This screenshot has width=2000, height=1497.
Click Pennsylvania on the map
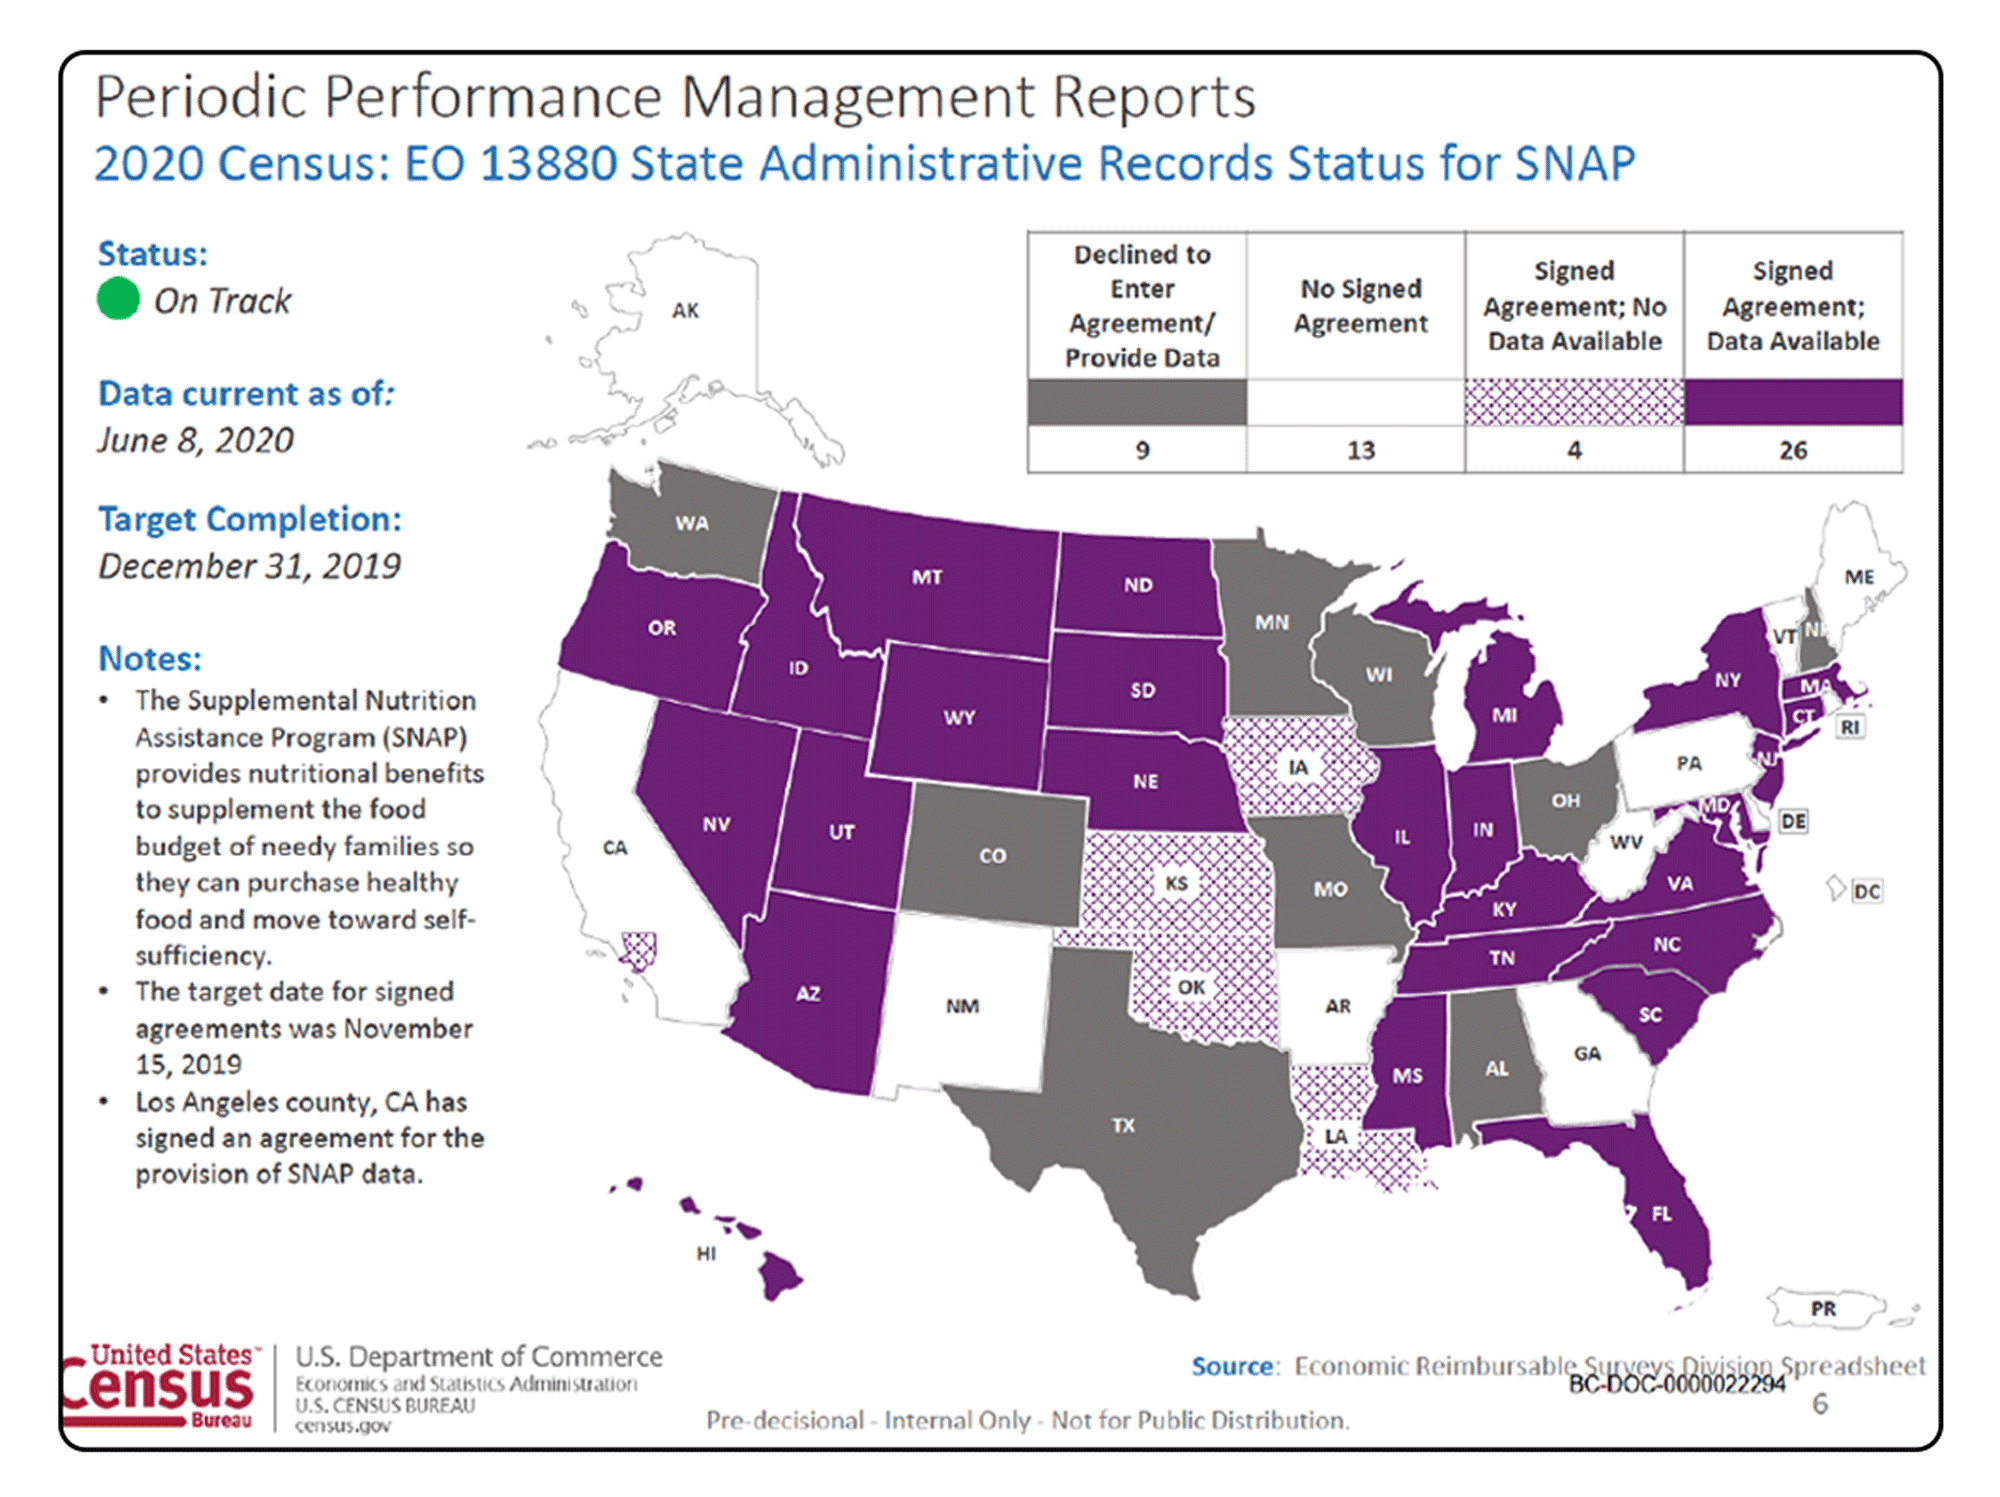pos(1688,763)
